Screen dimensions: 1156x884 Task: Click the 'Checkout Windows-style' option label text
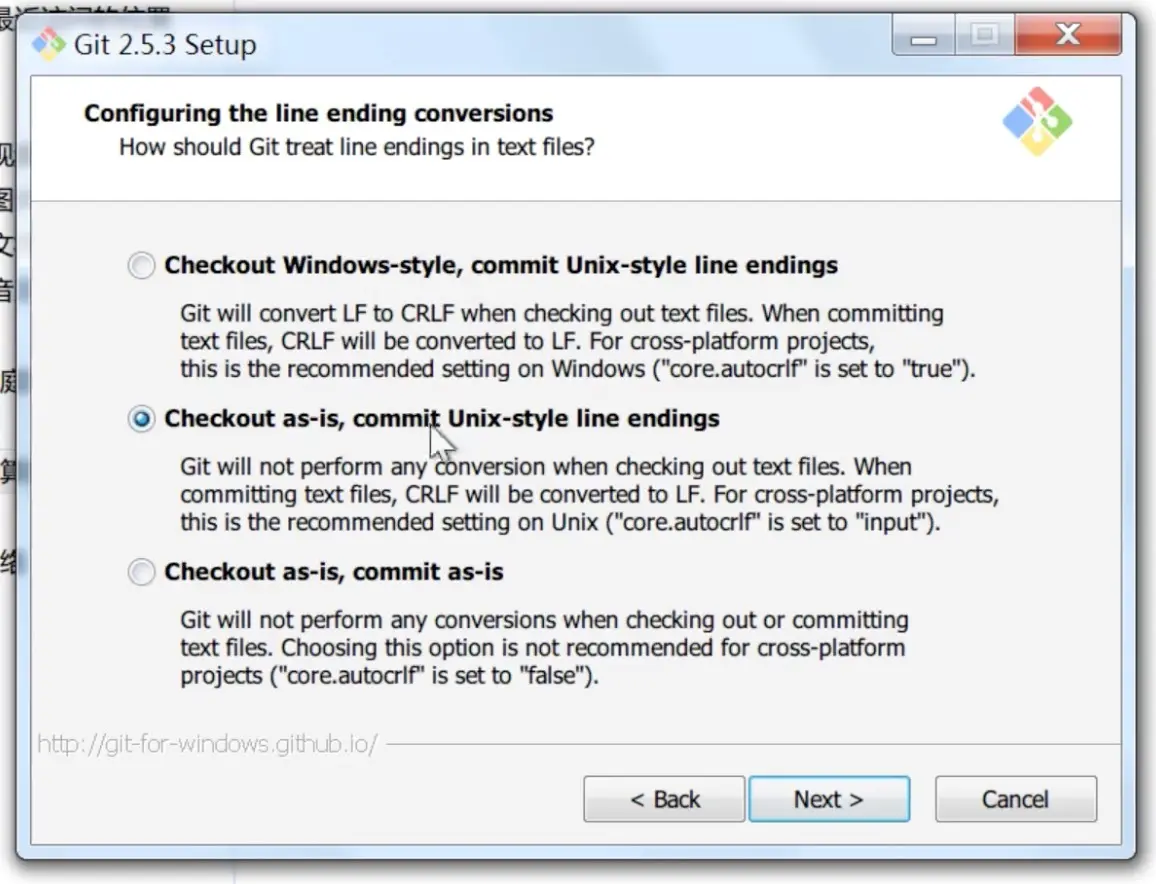(501, 266)
